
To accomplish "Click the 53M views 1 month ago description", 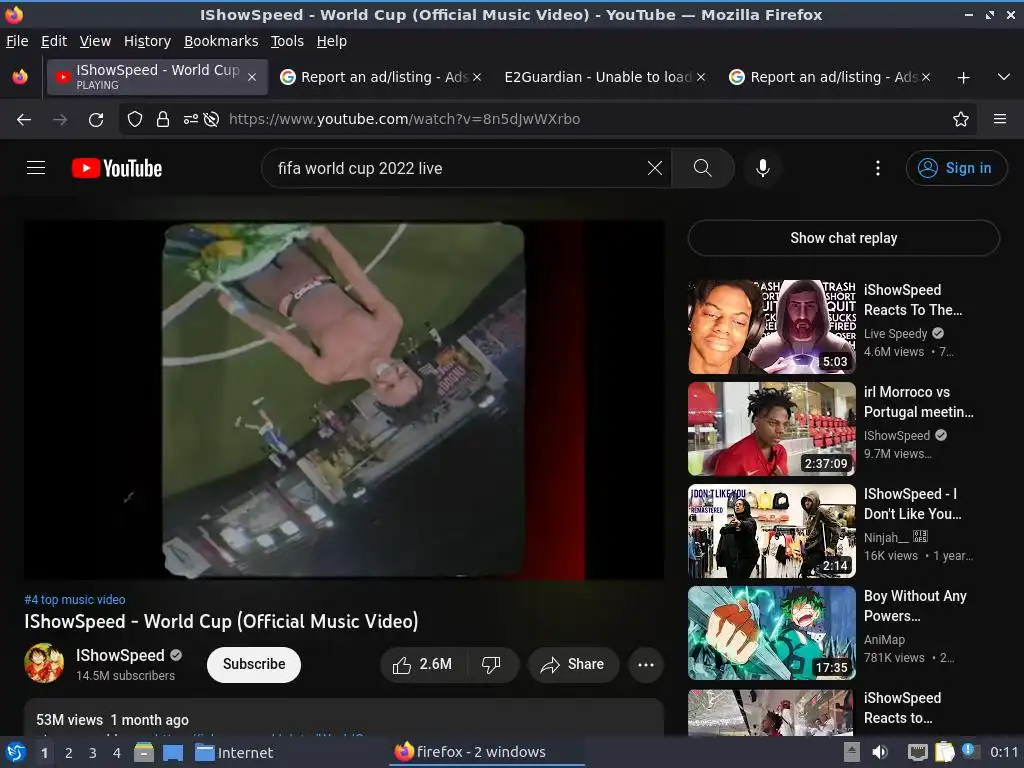I will point(112,720).
